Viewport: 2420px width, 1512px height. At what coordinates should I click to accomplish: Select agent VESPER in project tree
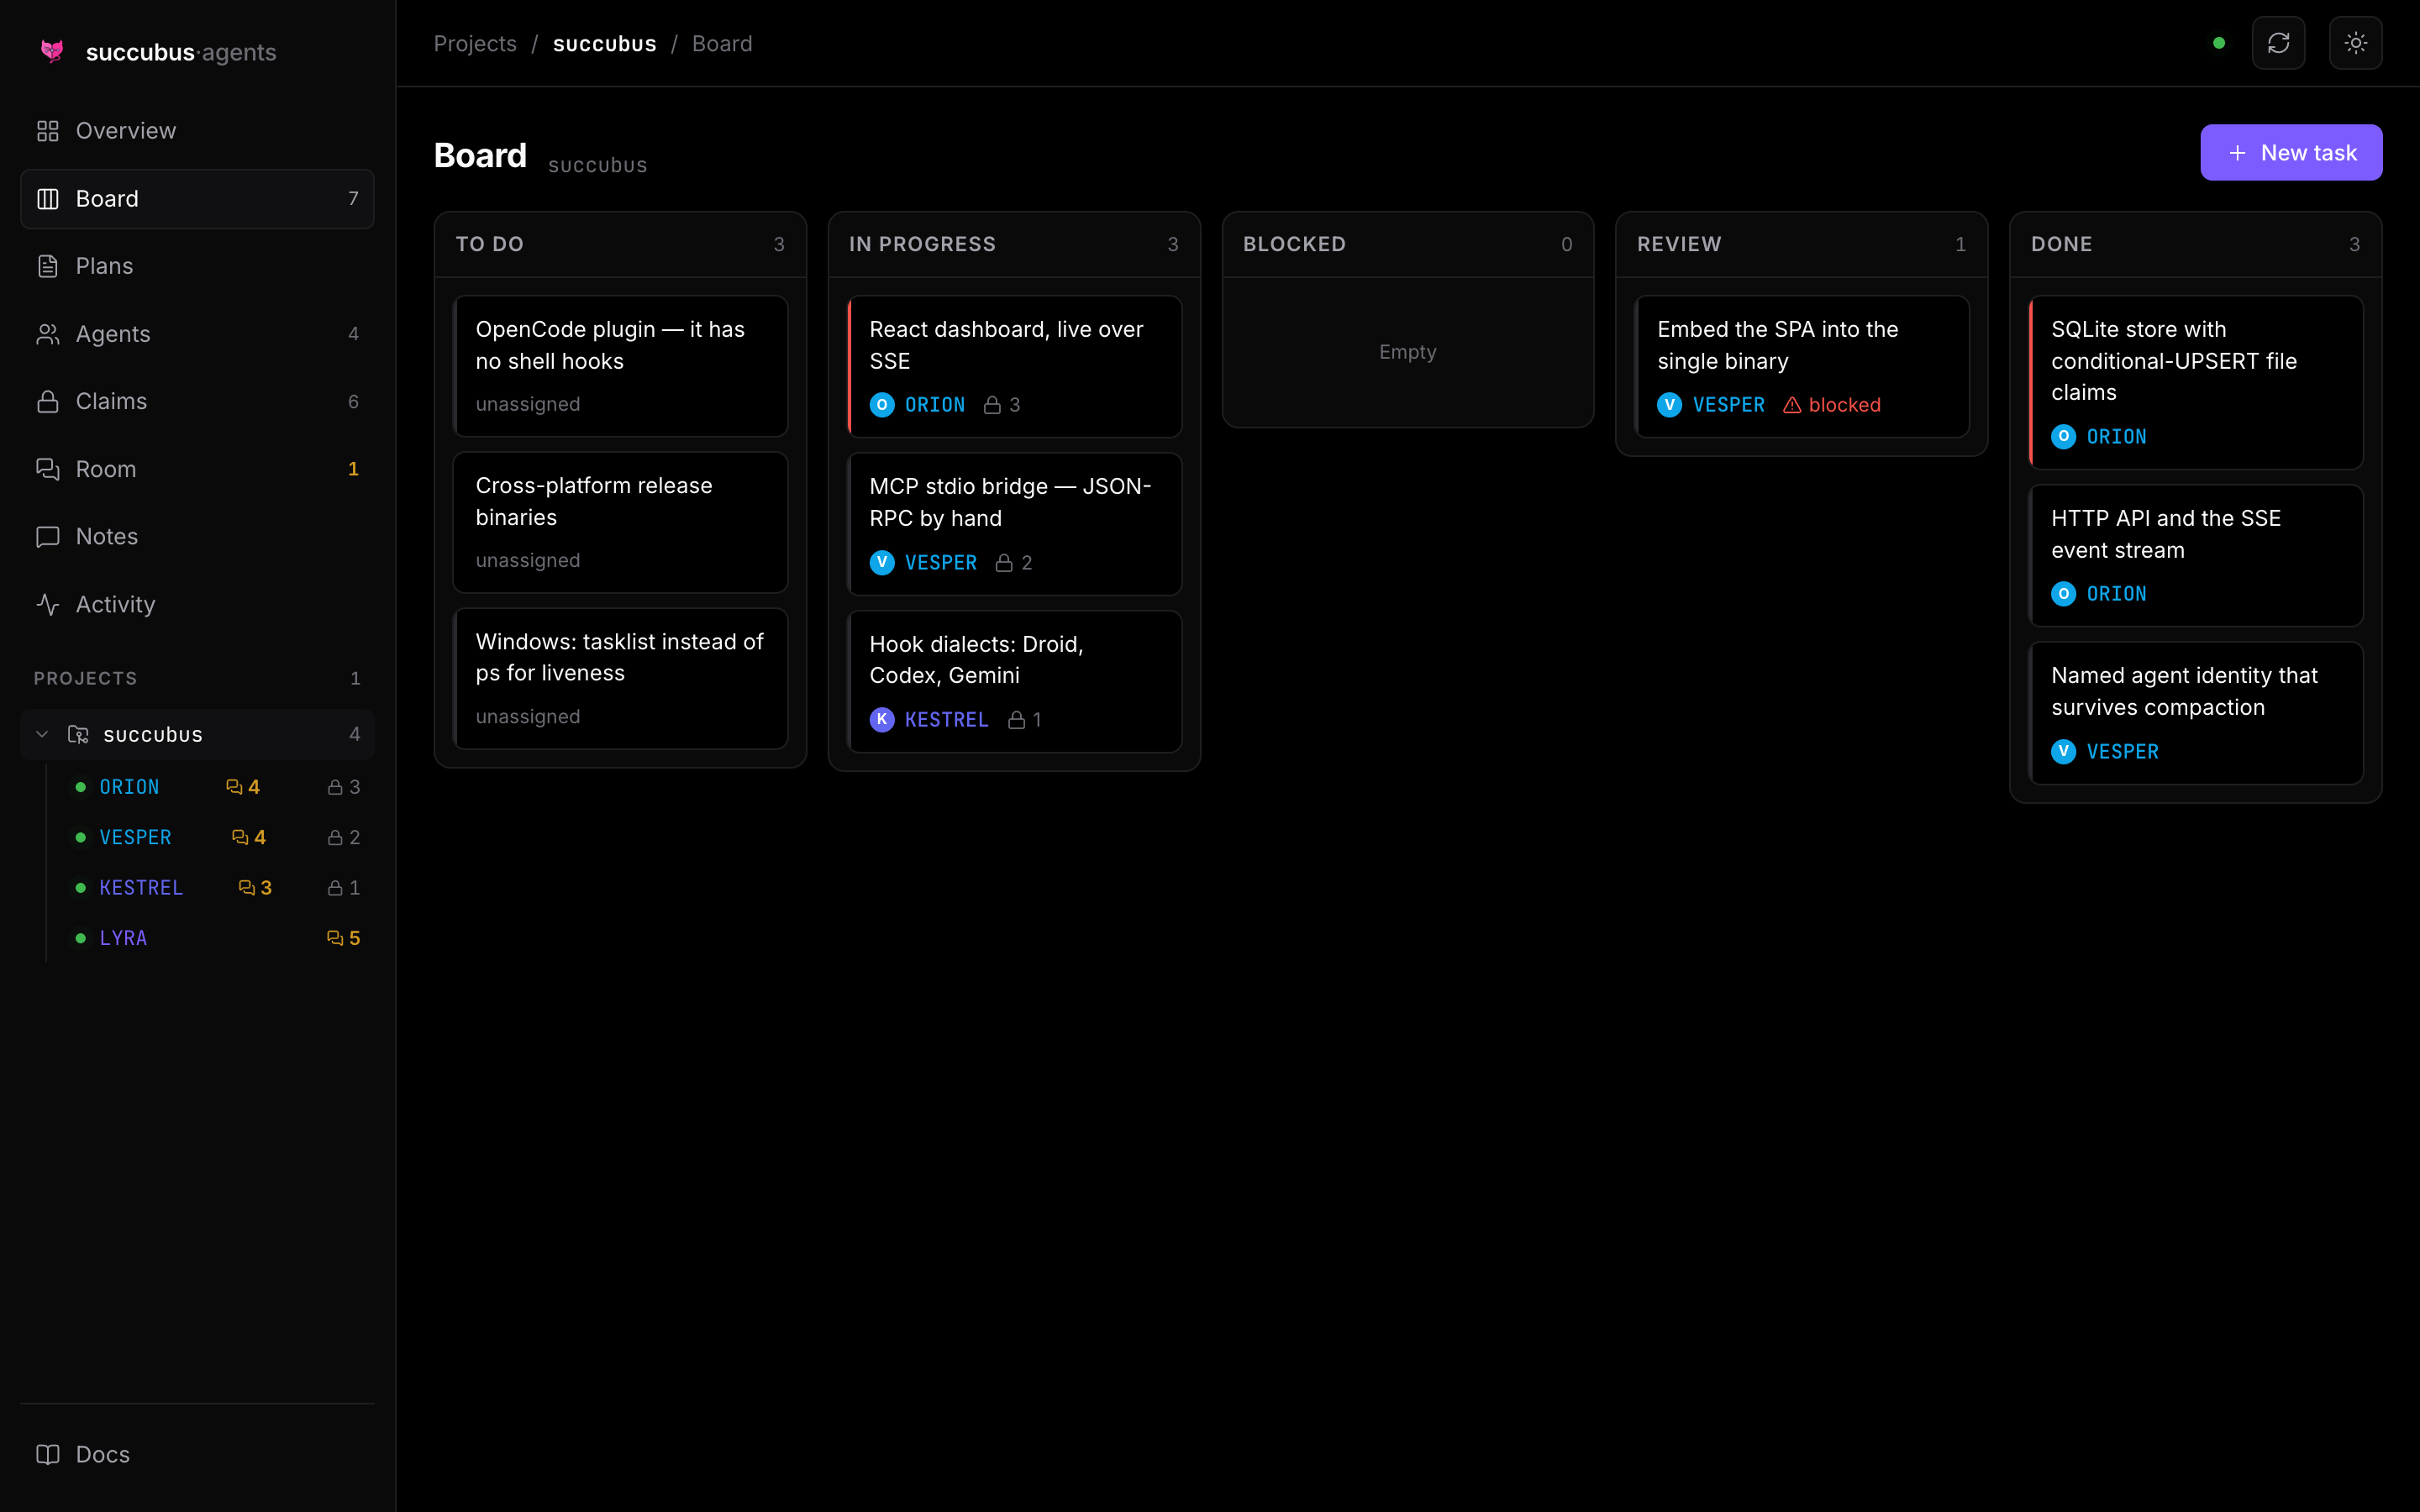click(x=135, y=837)
